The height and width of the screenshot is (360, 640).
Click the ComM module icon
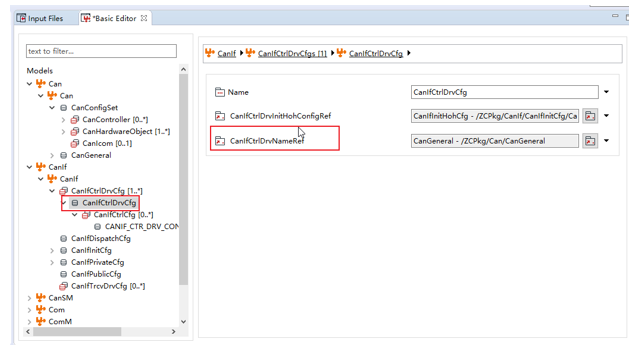(41, 321)
